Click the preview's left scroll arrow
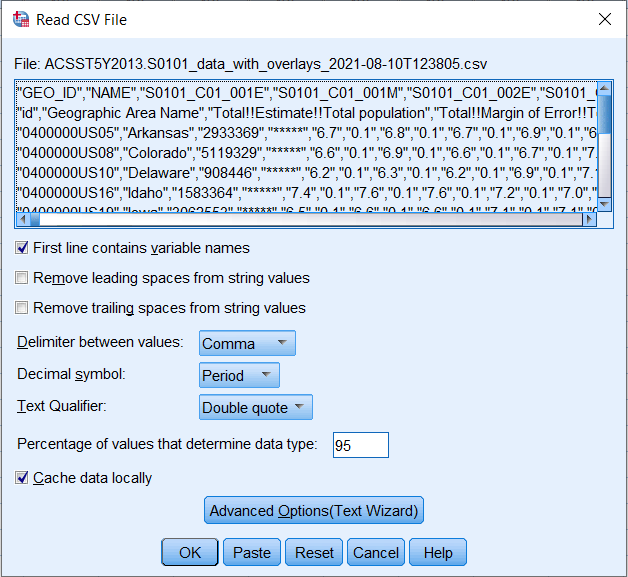The height and width of the screenshot is (577, 628). (24, 220)
